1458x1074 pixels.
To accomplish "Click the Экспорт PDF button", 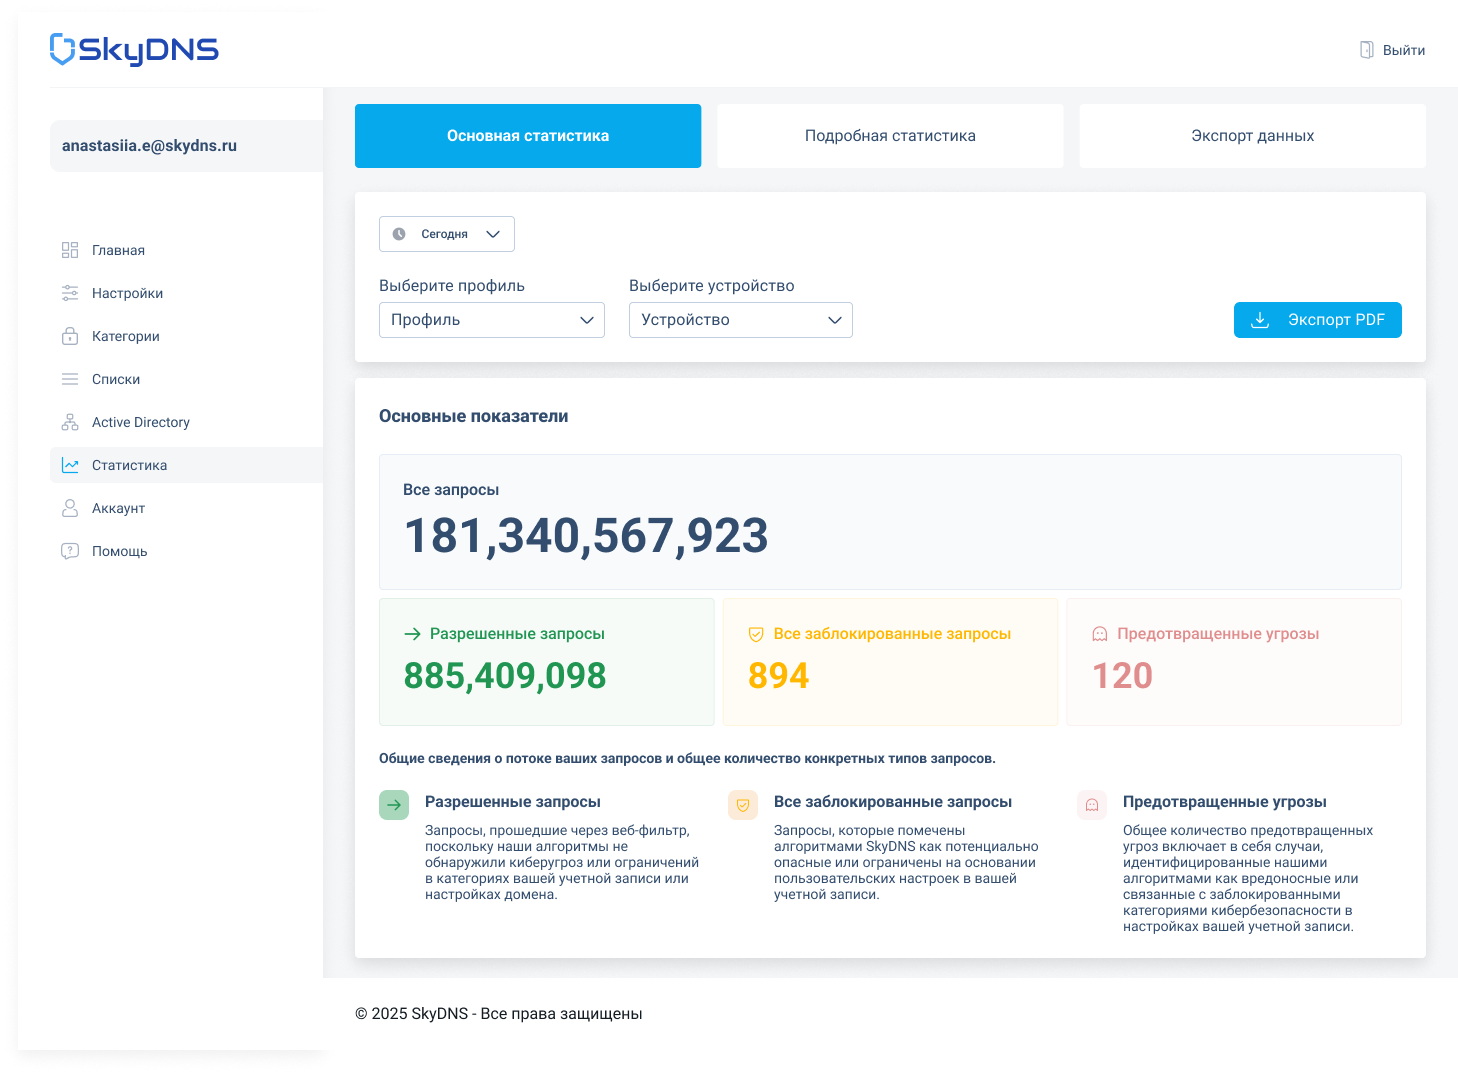I will point(1318,320).
